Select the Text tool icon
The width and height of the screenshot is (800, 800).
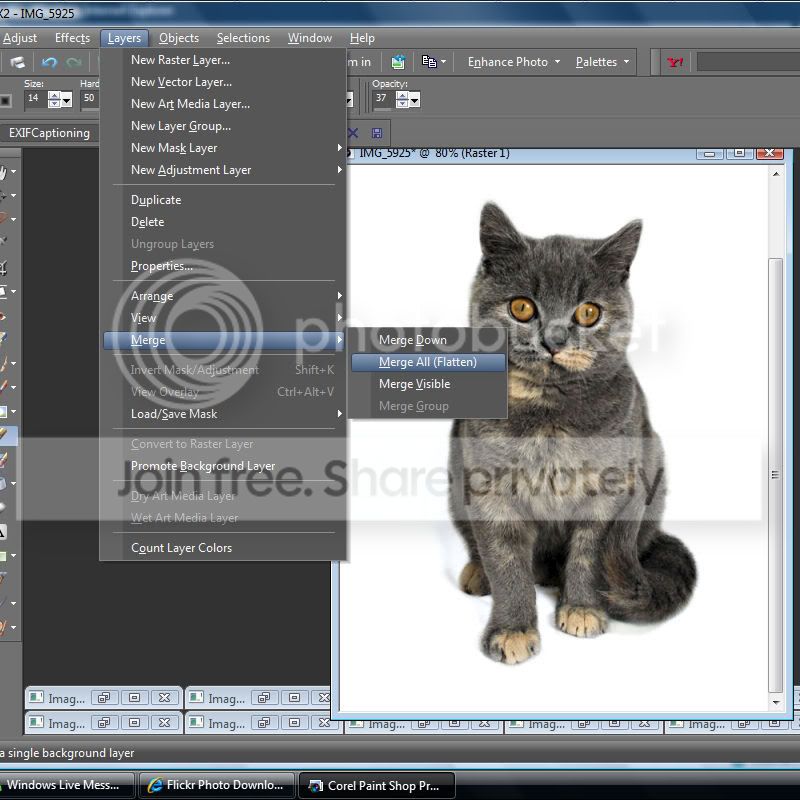[5, 531]
